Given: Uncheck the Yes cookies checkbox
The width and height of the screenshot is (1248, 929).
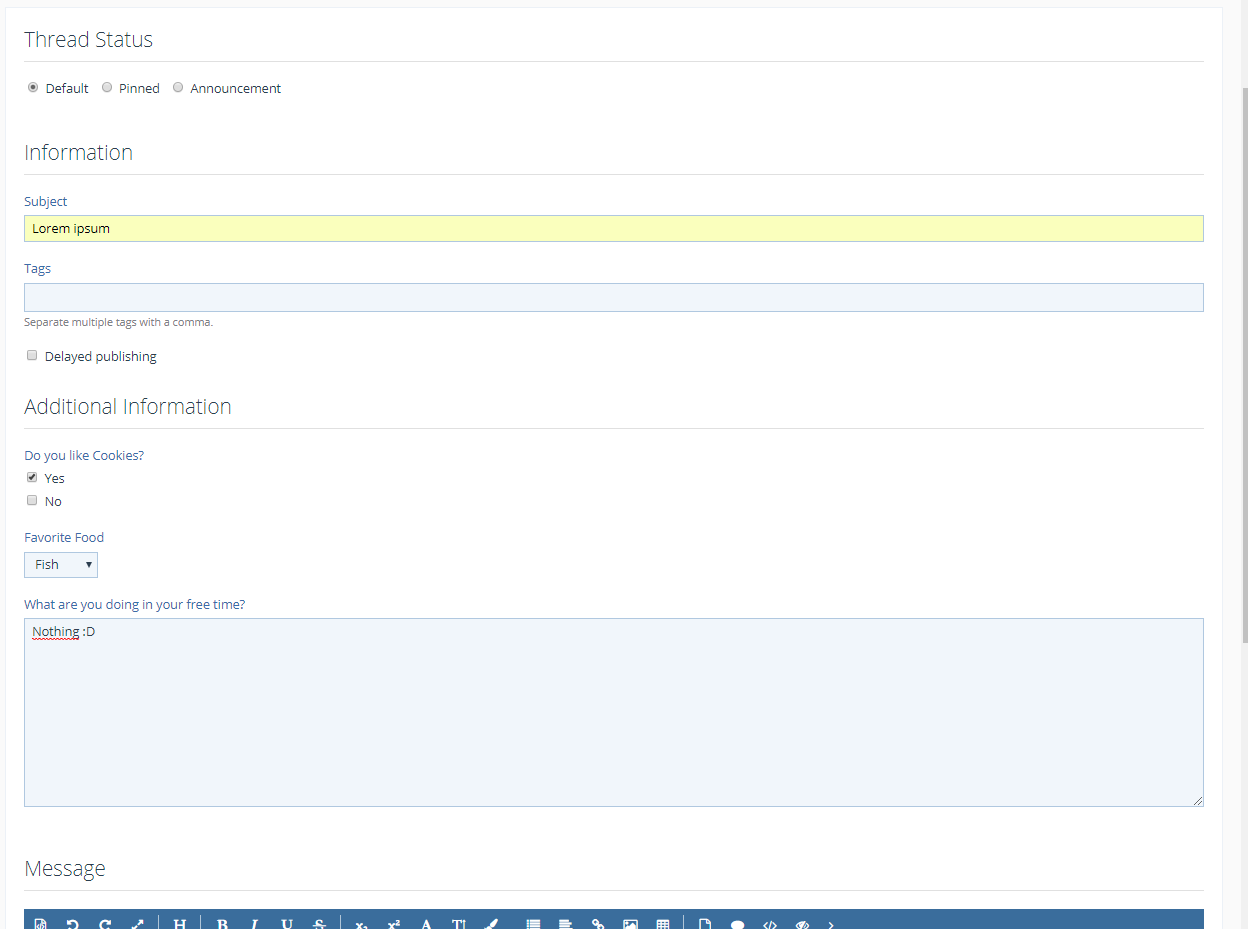Looking at the screenshot, I should 32,478.
